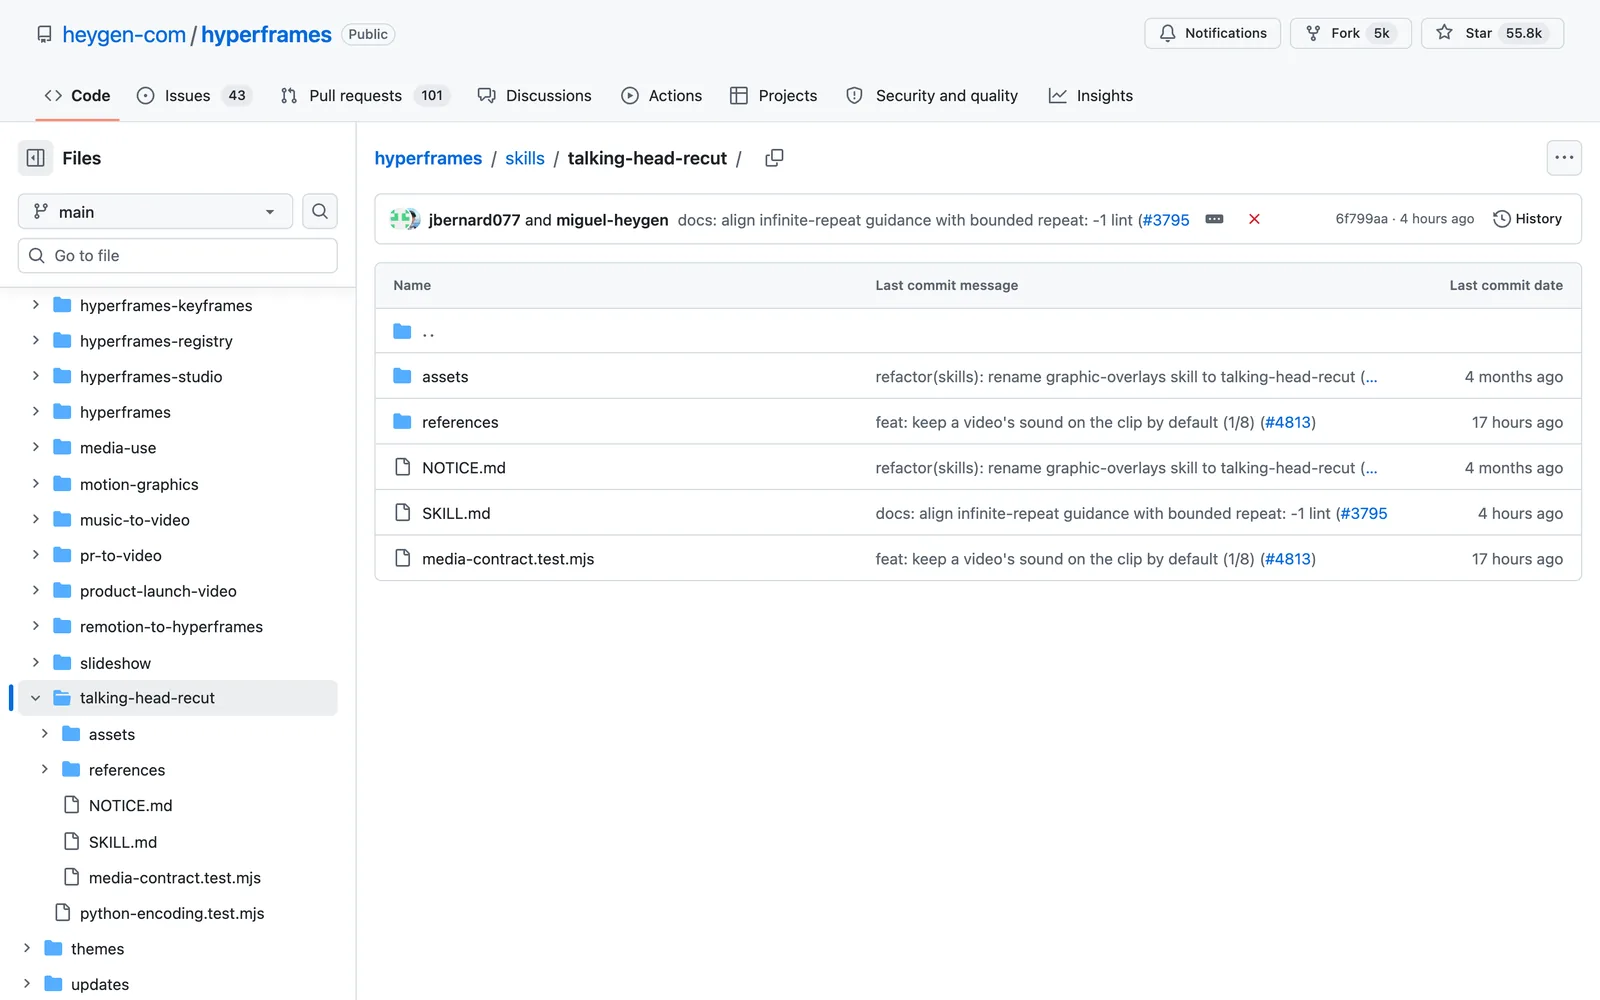Screen dimensions: 1600x1000
Task: Expand the references folder in sidebar tree
Action: [45, 770]
